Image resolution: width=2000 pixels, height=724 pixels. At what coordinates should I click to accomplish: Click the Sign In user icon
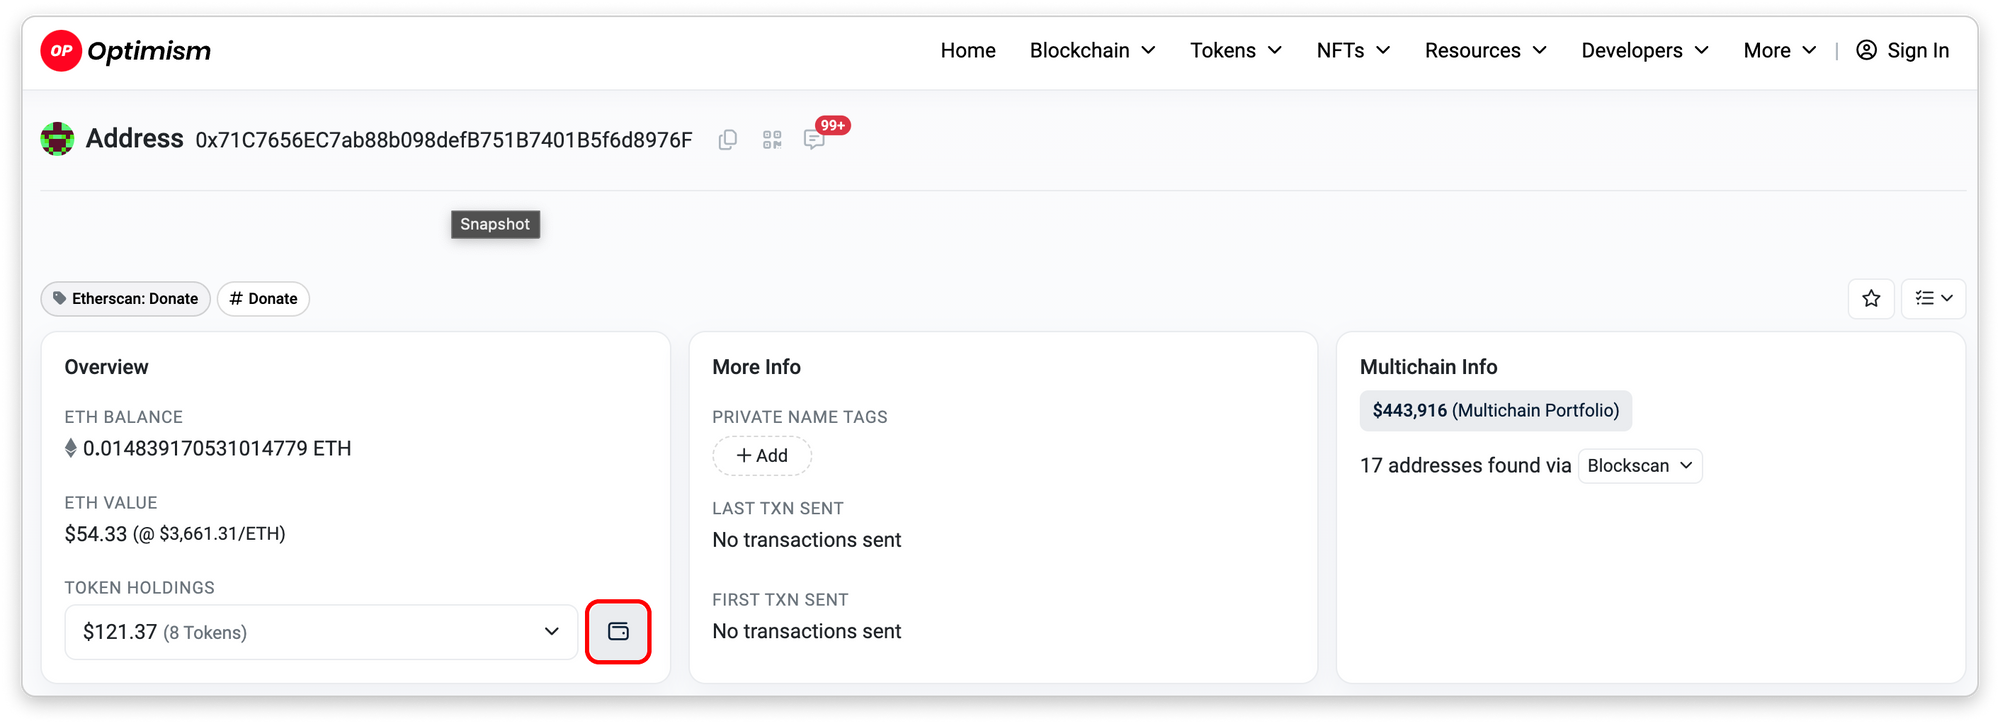1866,51
